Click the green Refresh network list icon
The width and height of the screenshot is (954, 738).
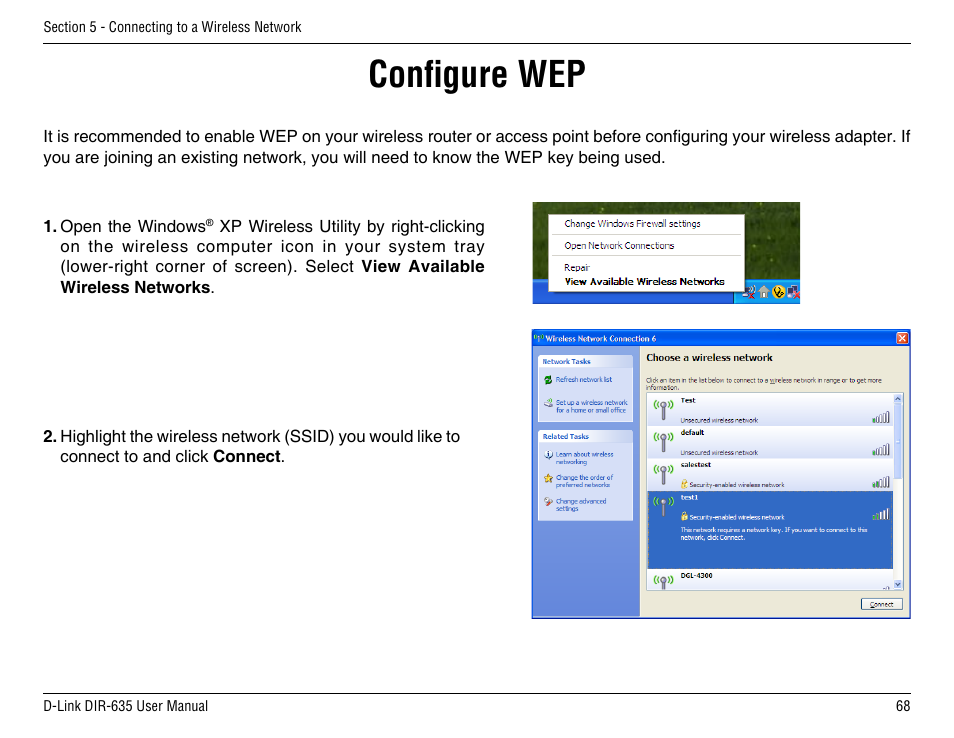click(548, 380)
